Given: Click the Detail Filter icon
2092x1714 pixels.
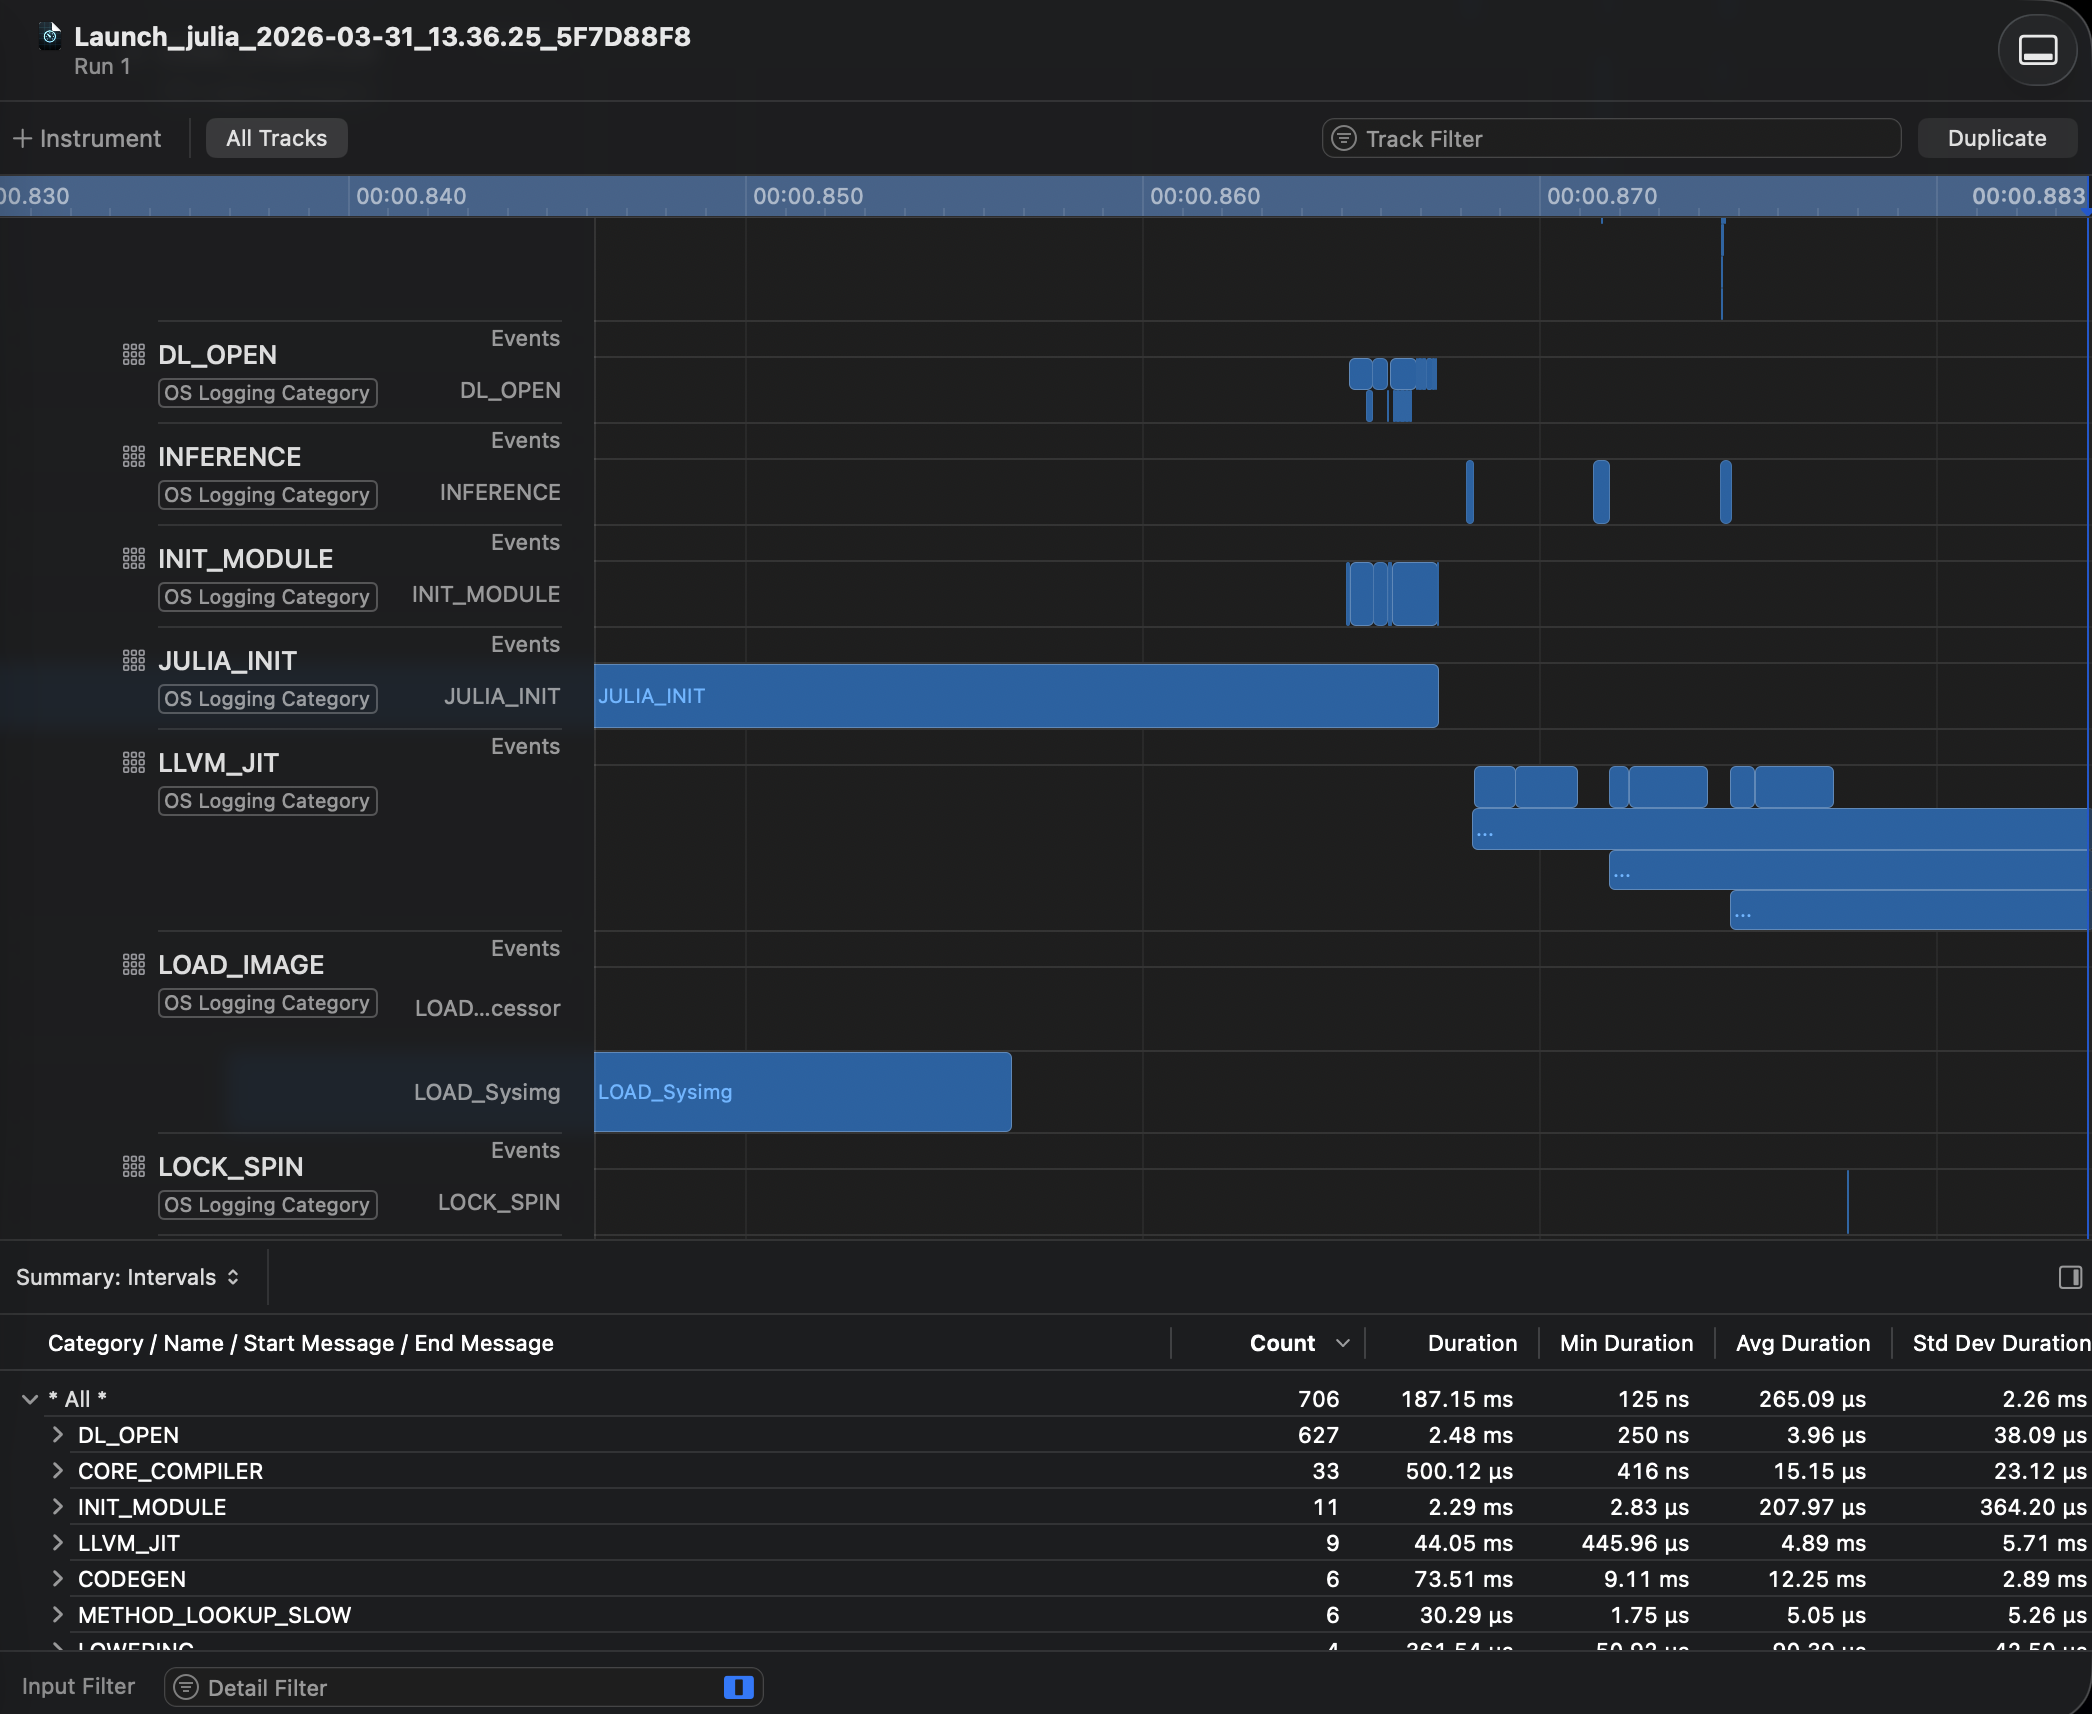Looking at the screenshot, I should (186, 1688).
